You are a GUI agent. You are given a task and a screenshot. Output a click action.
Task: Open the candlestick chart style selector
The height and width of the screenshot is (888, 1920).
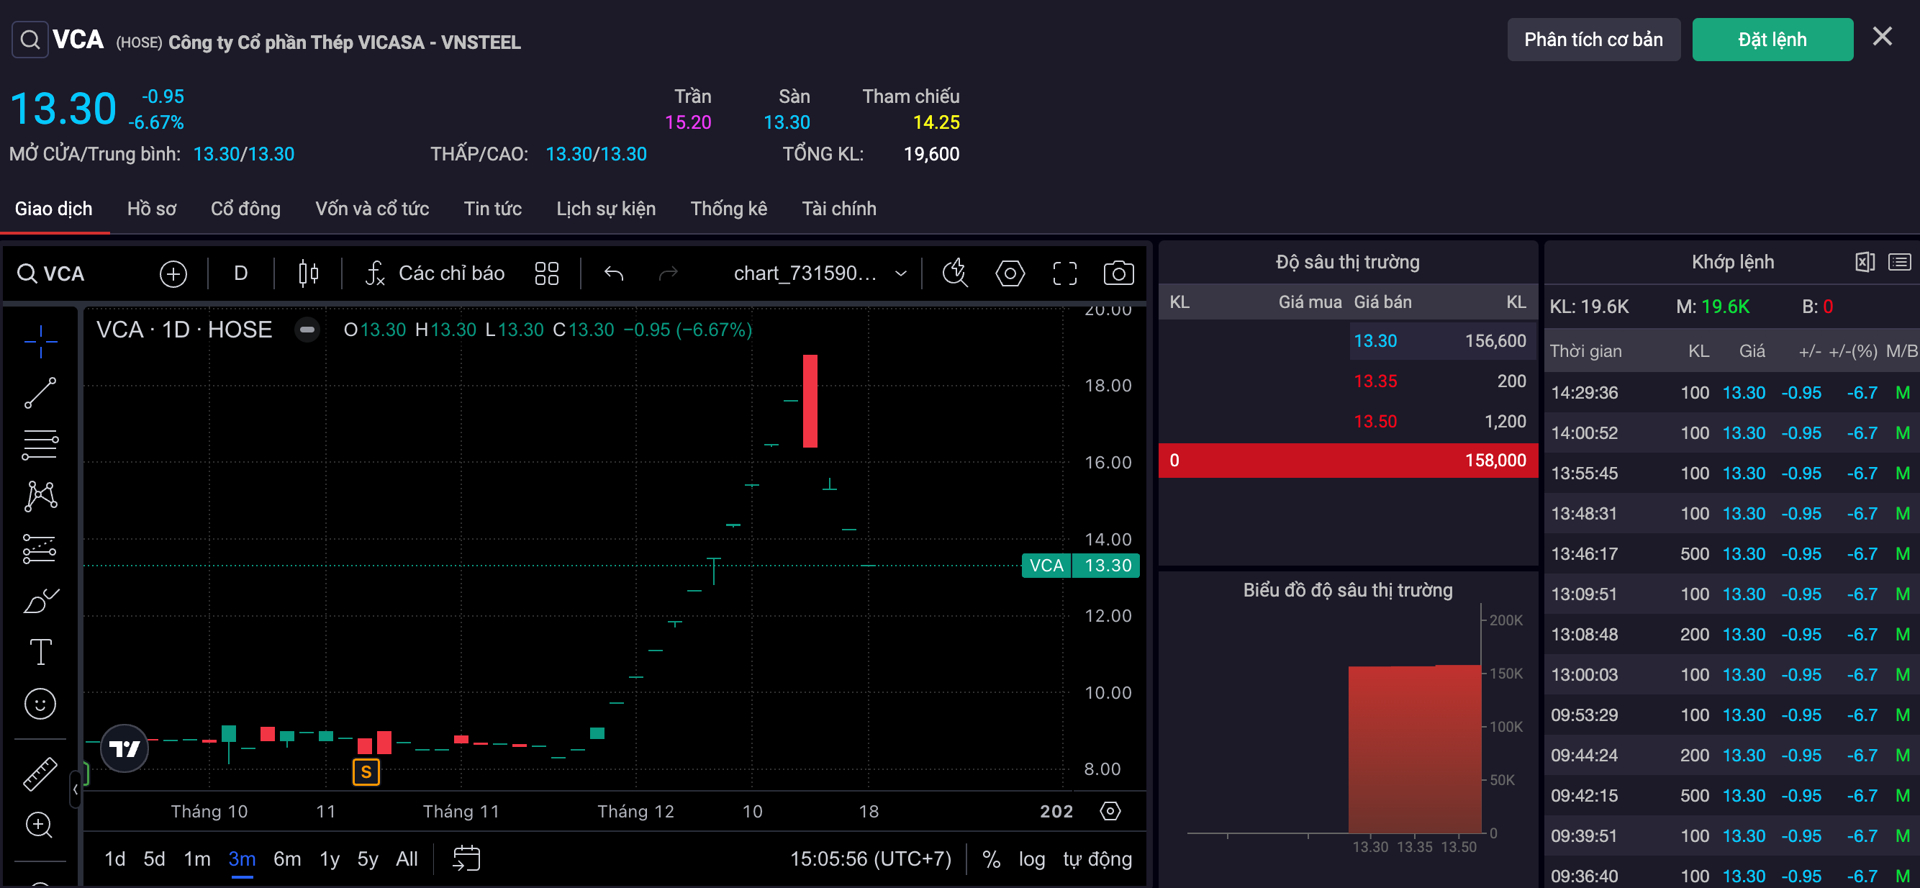pos(308,273)
